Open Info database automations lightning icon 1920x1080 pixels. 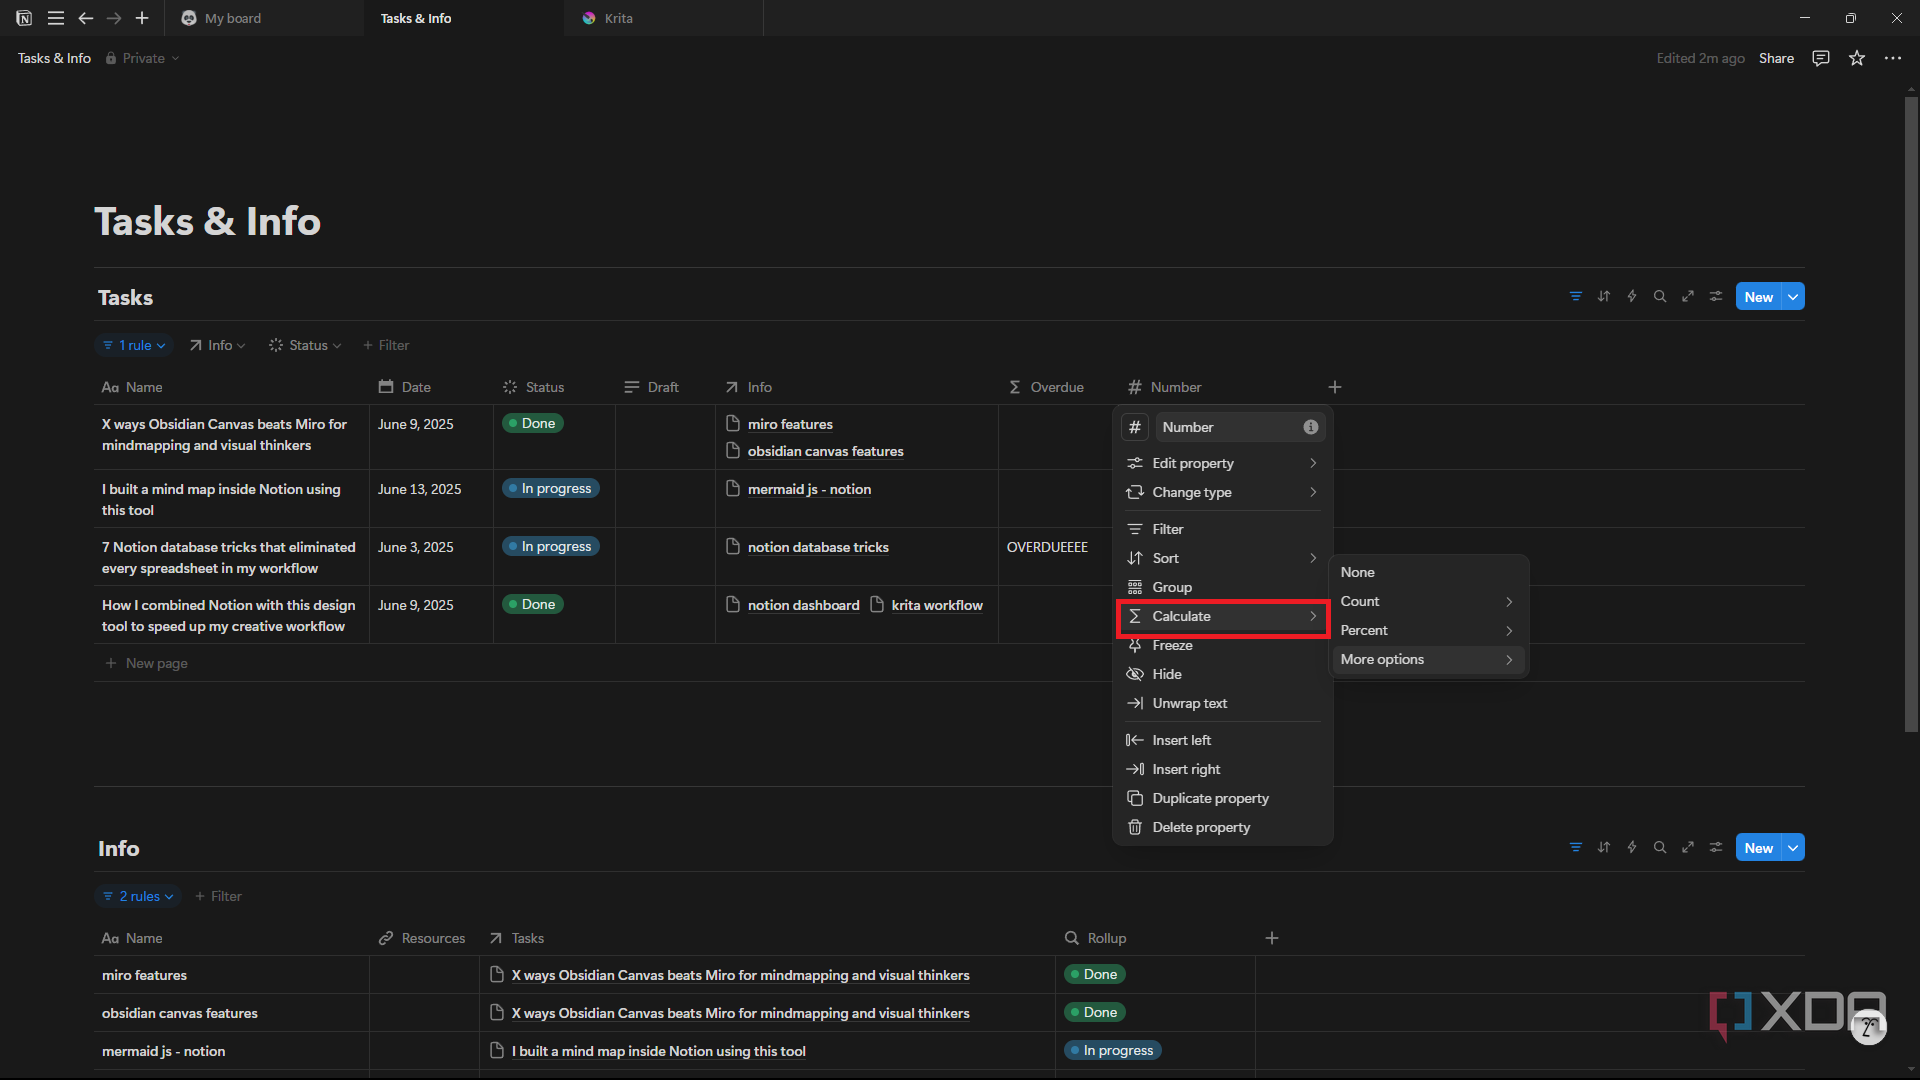point(1632,848)
